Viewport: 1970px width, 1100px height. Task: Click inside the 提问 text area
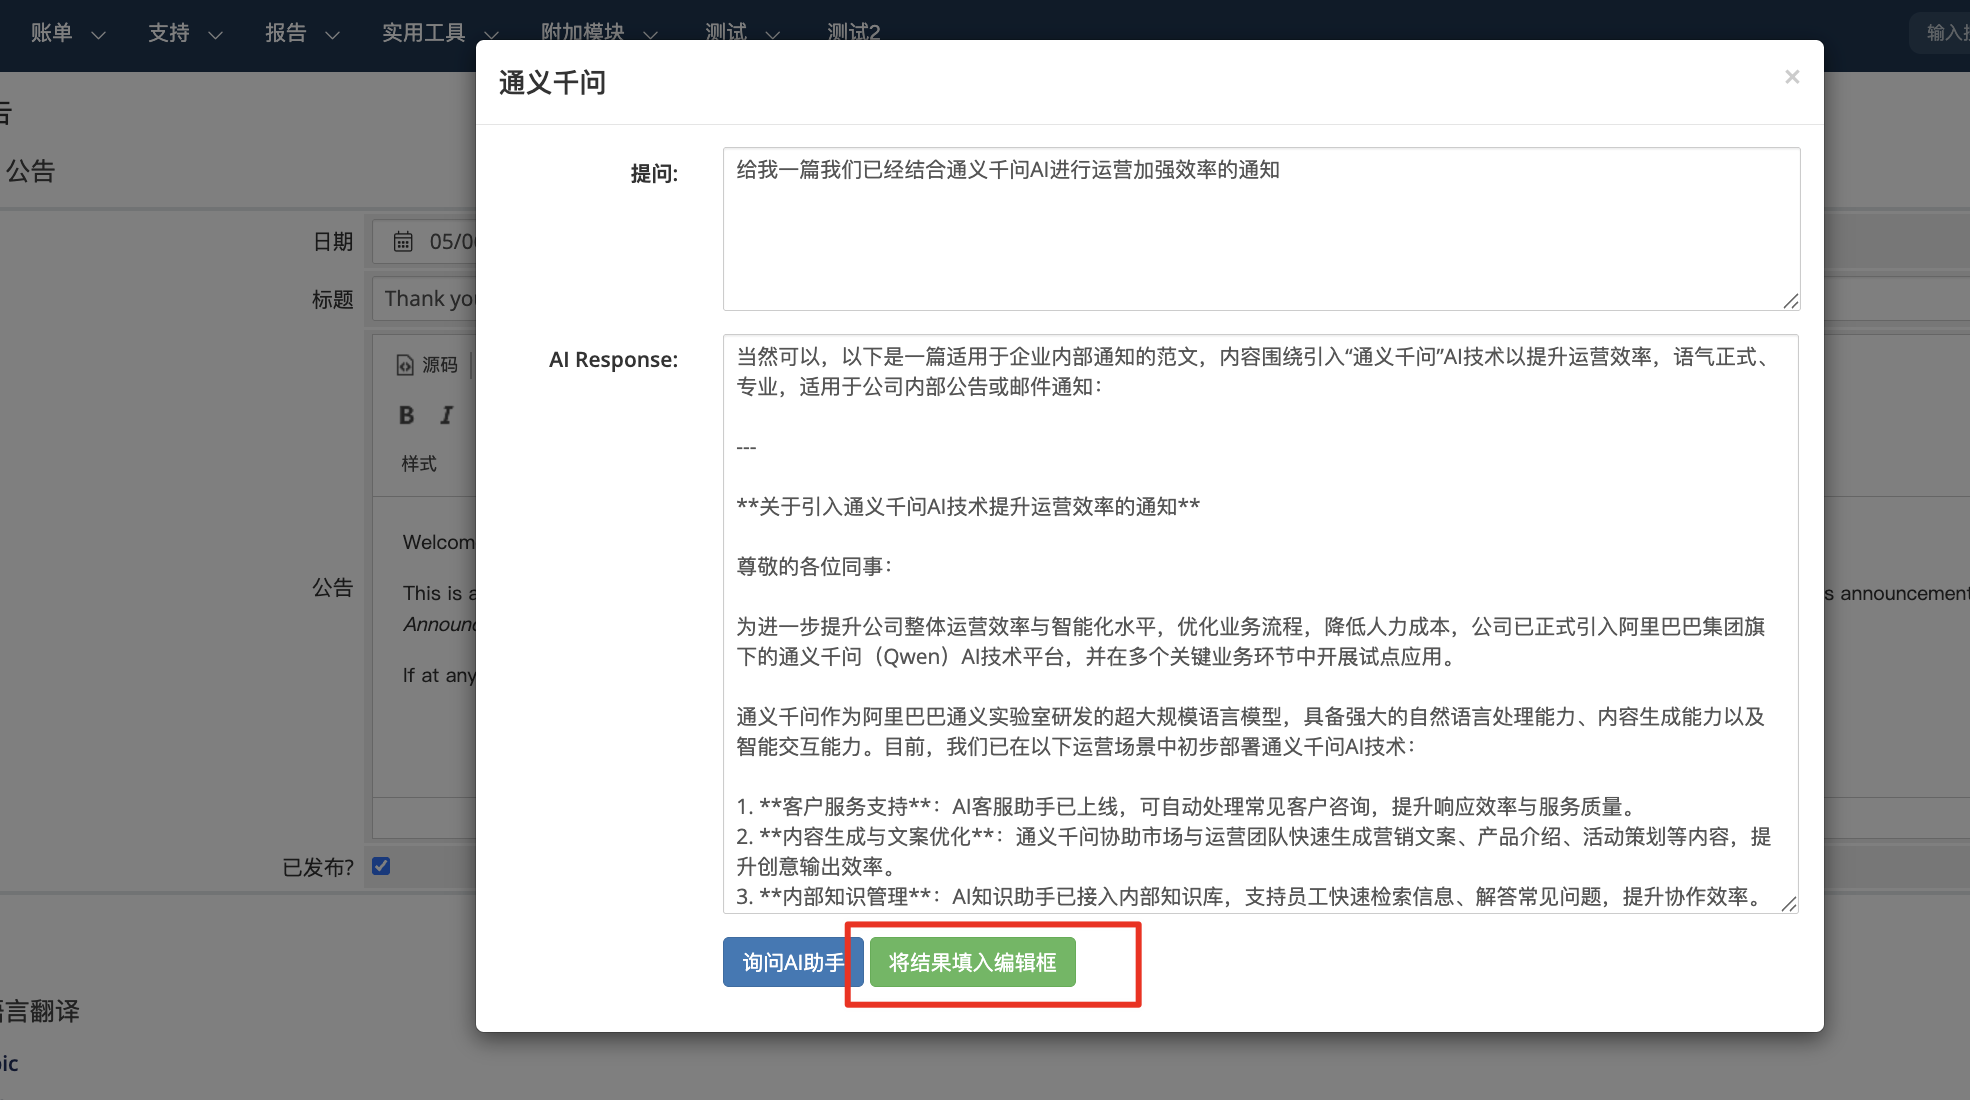(x=1260, y=230)
